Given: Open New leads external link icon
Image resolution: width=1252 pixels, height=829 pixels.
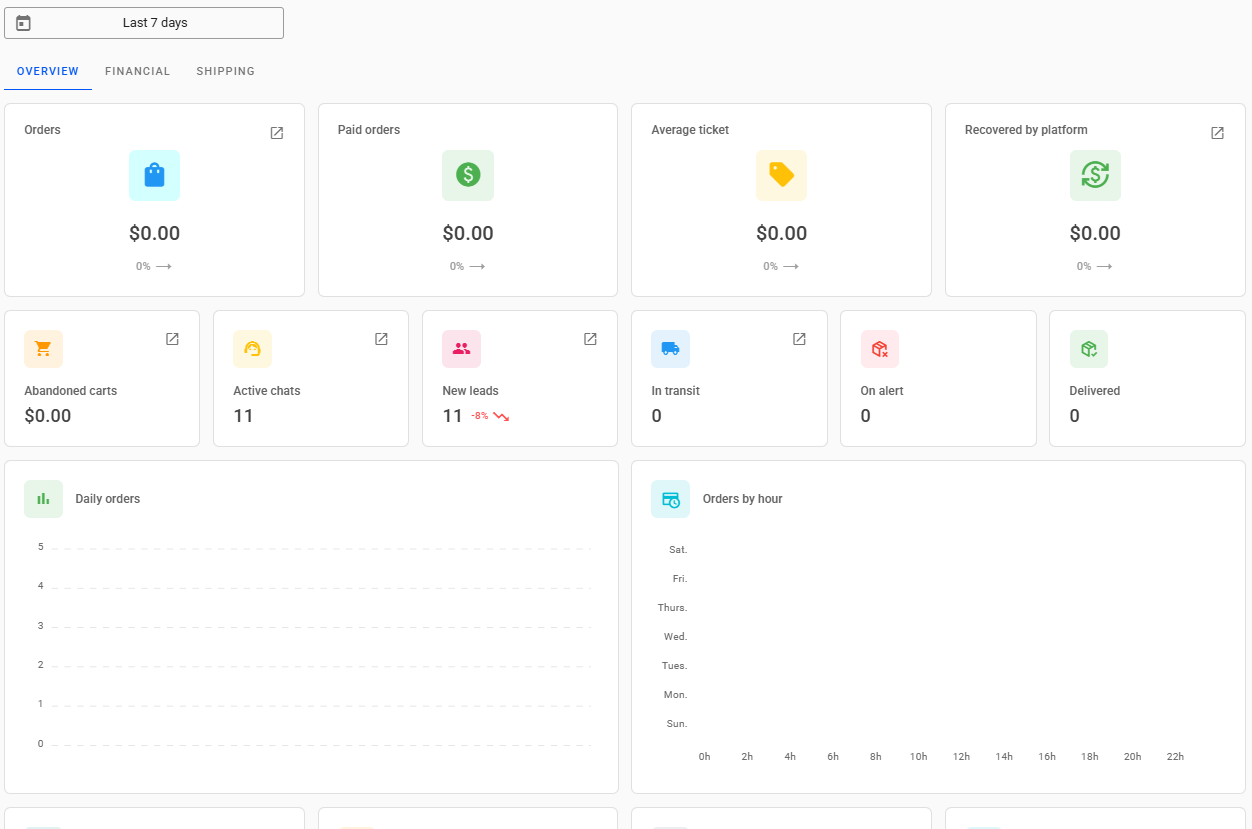Looking at the screenshot, I should point(590,339).
